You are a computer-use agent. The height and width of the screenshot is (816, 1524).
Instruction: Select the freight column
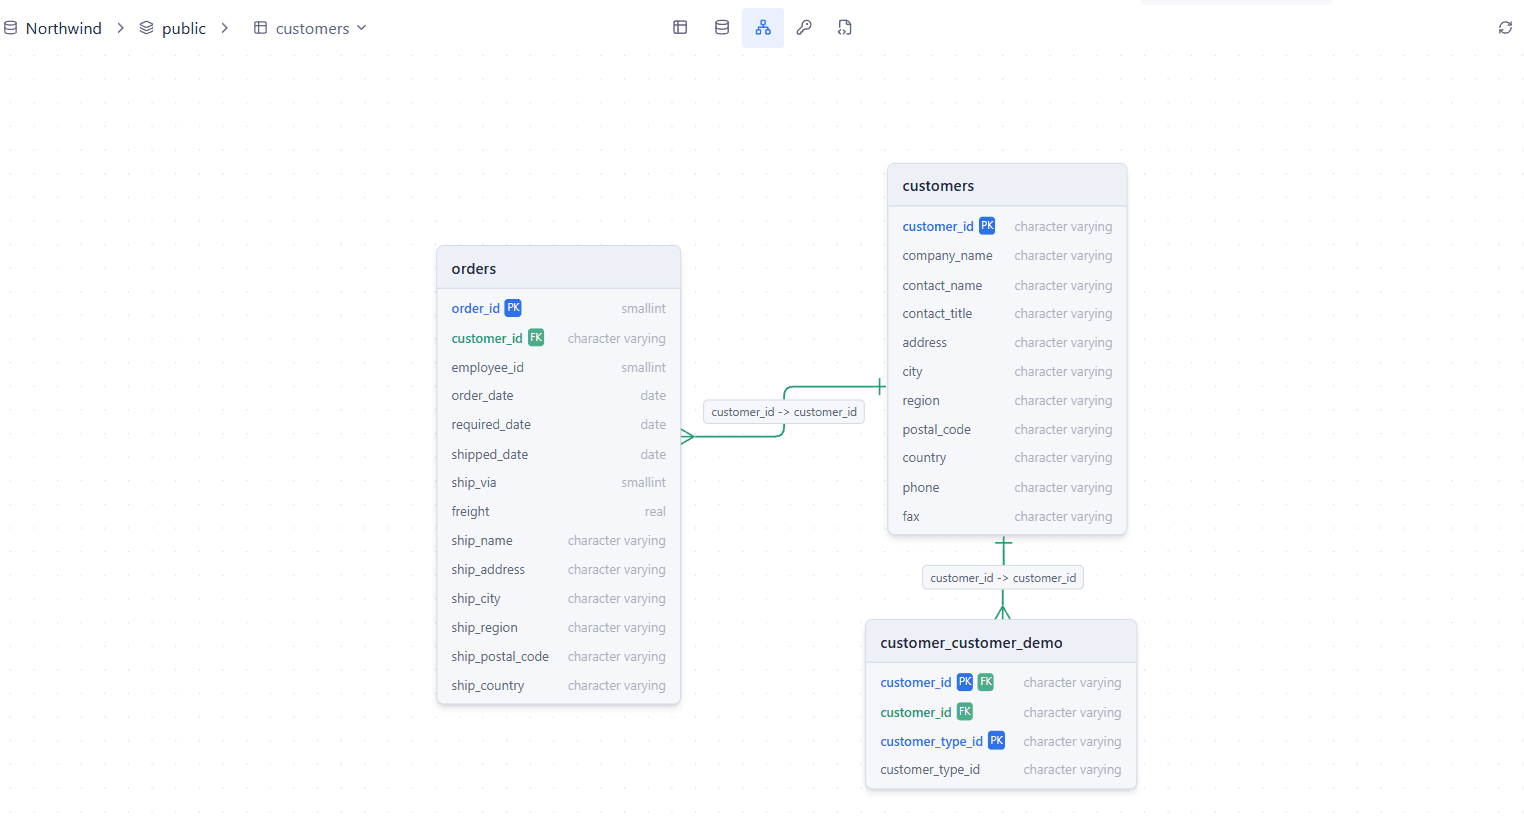coord(559,512)
